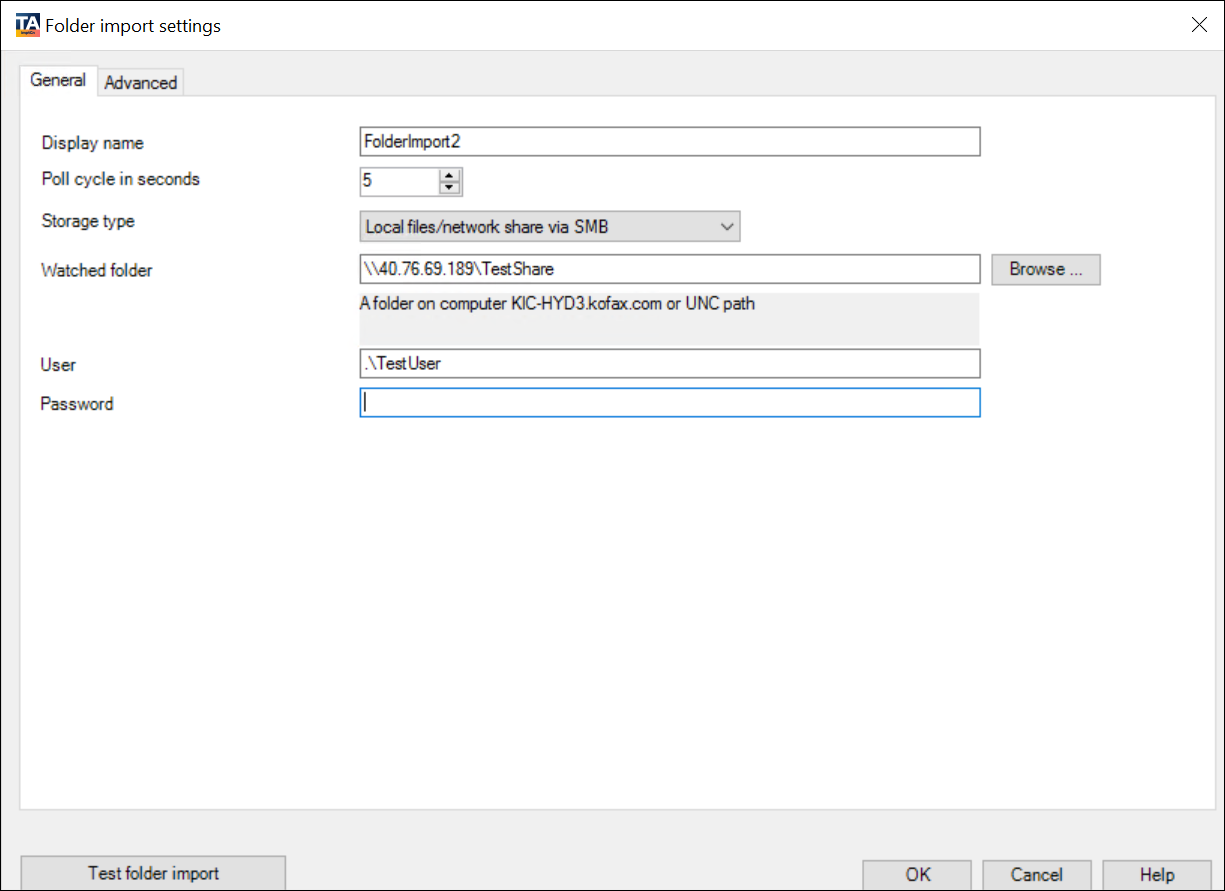Viewport: 1225px width, 891px height.
Task: Focus the Password input field
Action: coord(669,402)
